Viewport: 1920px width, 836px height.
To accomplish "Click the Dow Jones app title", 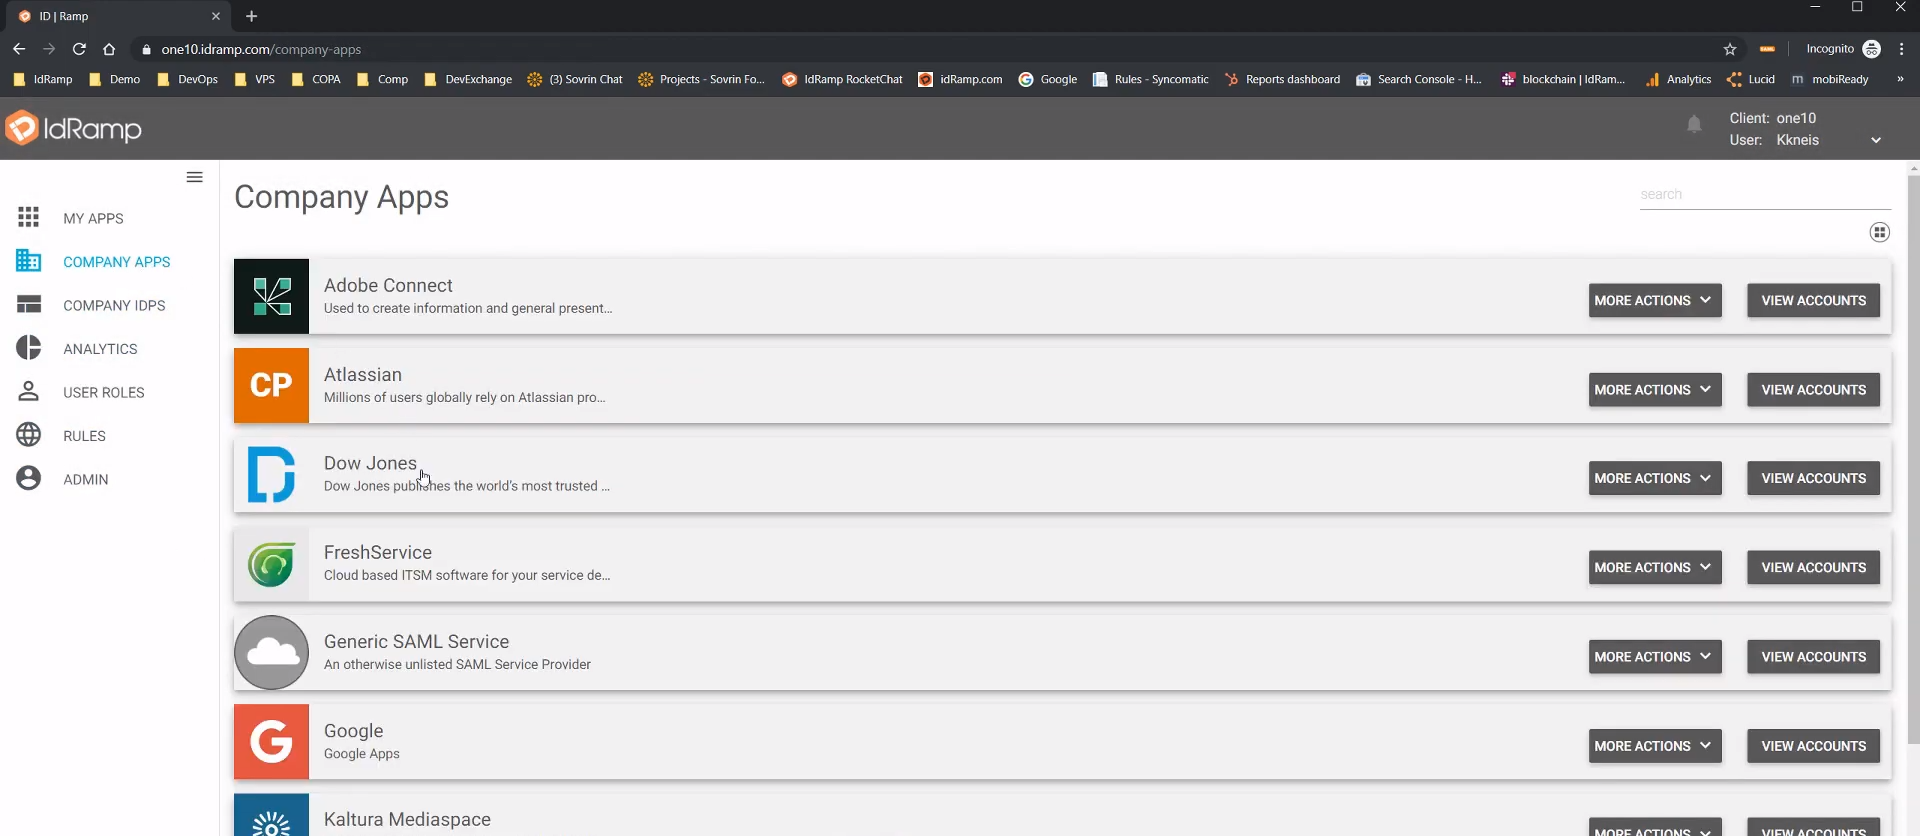I will point(370,463).
